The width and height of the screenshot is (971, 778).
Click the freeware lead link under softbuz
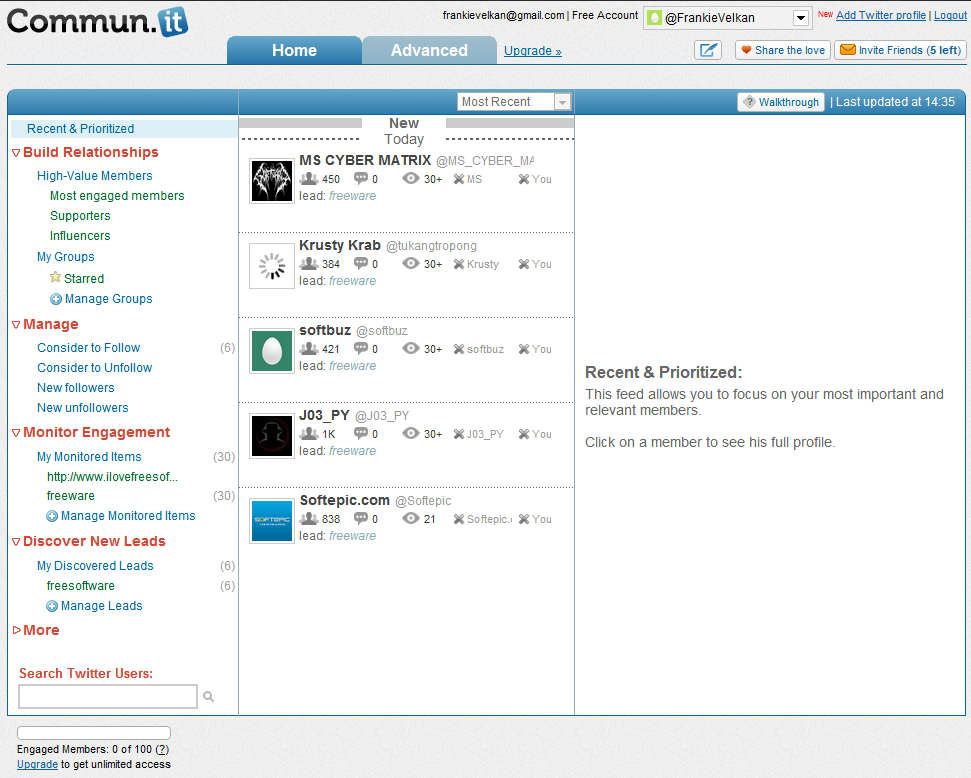tap(352, 366)
